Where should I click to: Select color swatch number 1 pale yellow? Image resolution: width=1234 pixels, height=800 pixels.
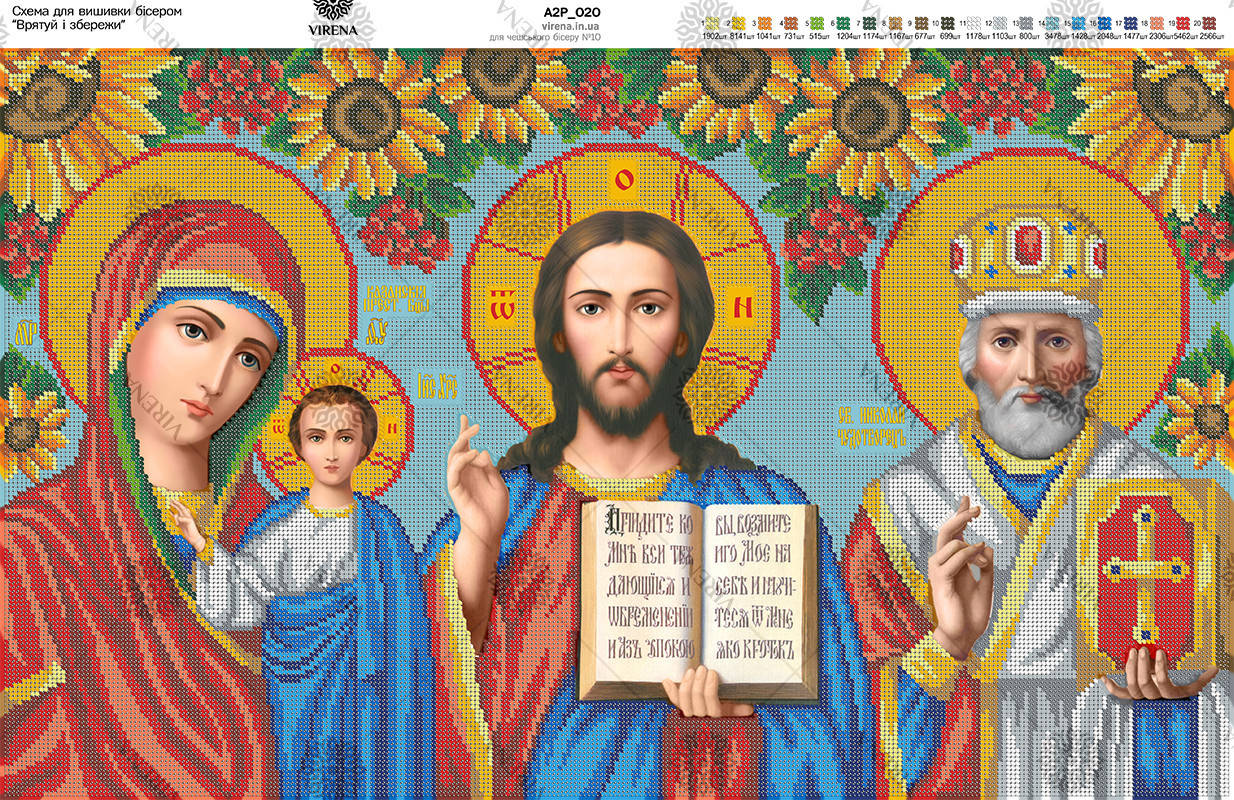point(714,23)
